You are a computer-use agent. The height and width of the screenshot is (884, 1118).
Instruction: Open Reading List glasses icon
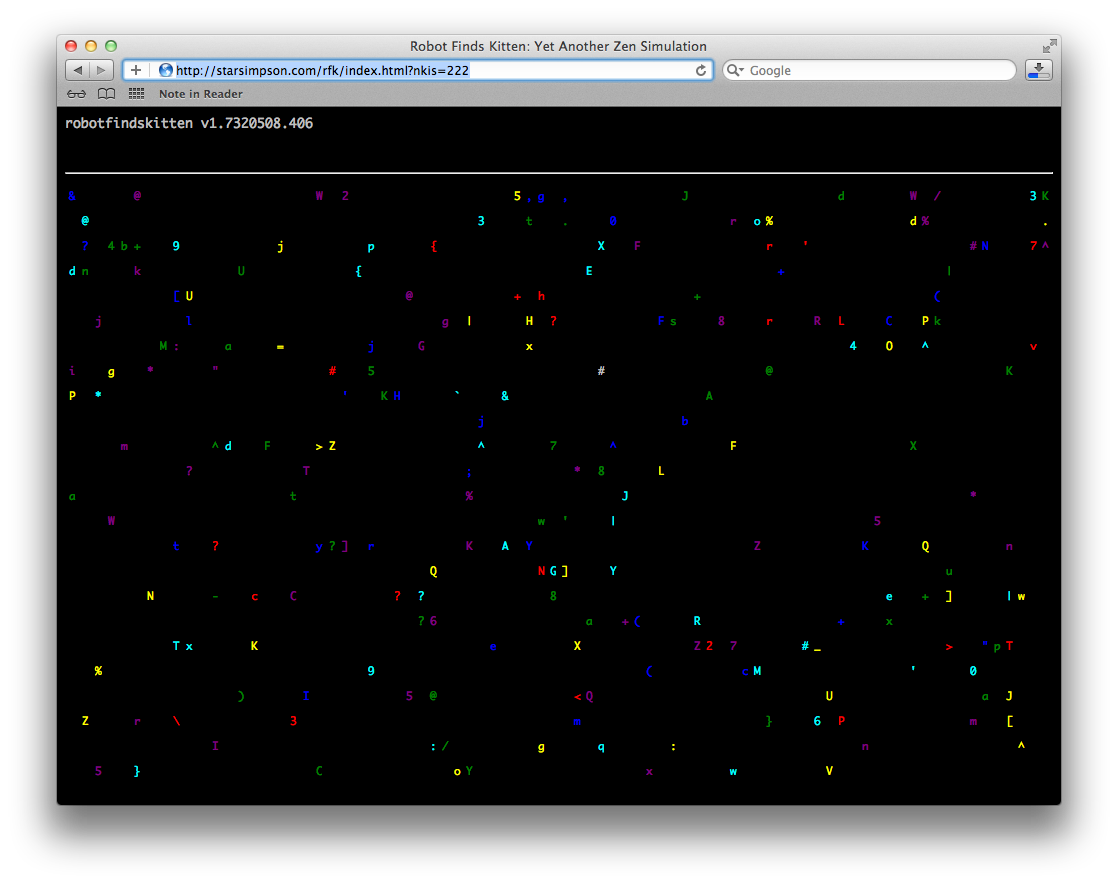coord(77,94)
